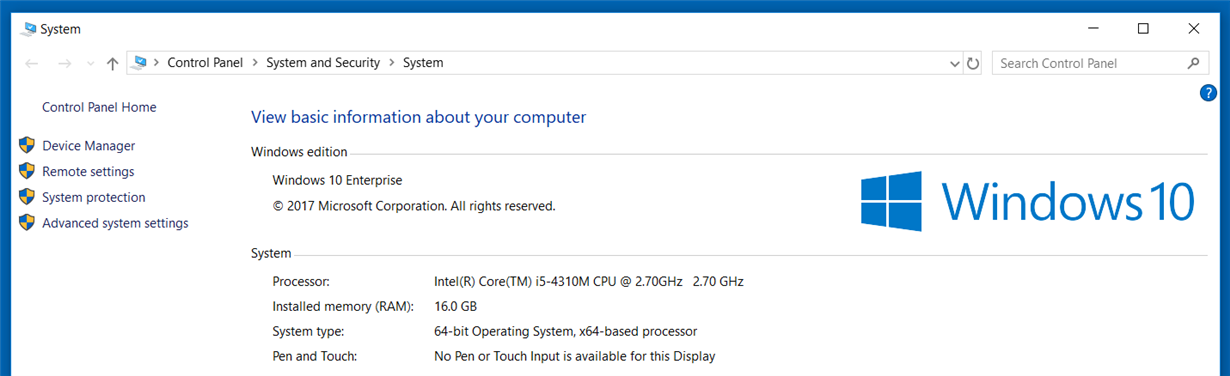Refresh the System page
The image size is (1230, 376).
[973, 63]
